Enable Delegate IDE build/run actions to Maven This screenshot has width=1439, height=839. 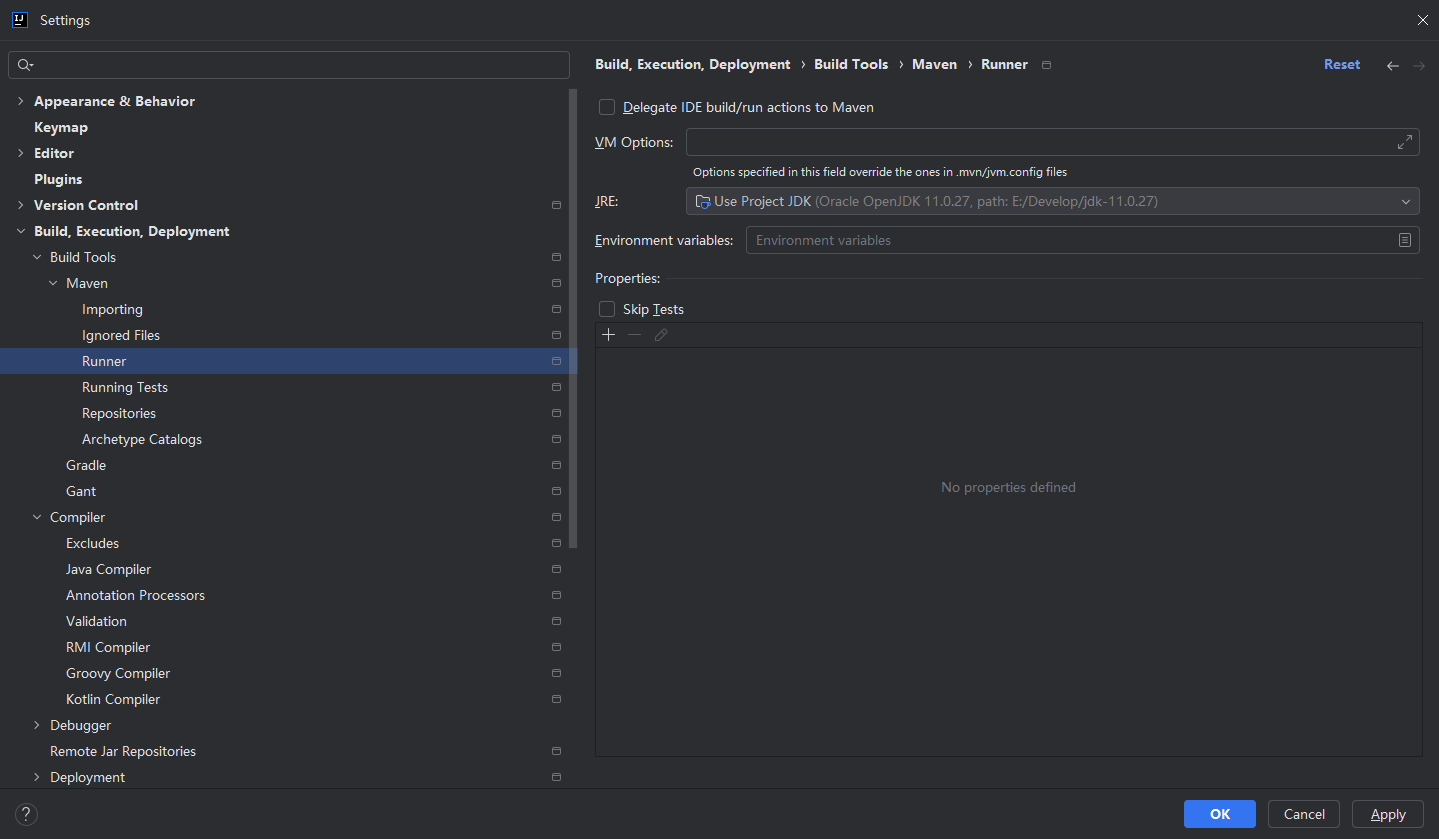pyautogui.click(x=607, y=107)
